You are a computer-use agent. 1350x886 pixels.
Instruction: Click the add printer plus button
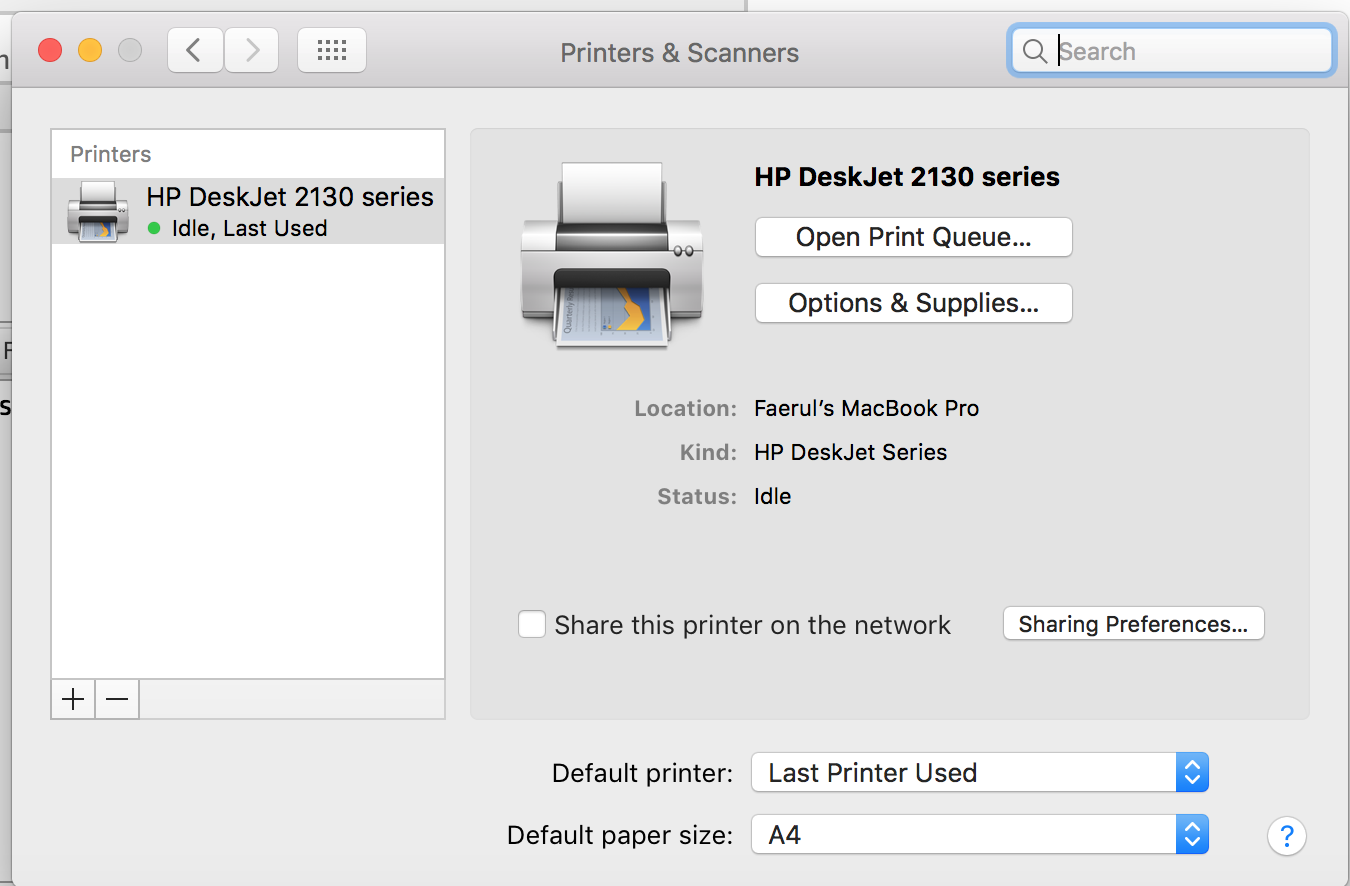point(73,700)
